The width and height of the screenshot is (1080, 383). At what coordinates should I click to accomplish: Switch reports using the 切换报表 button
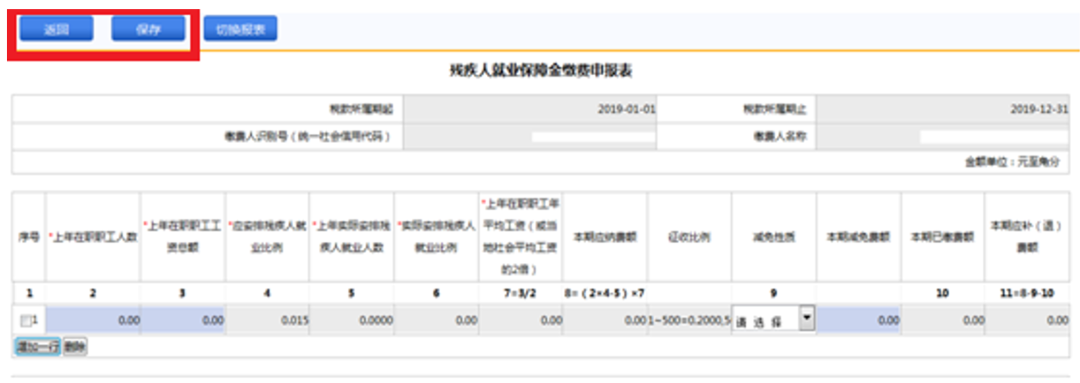[240, 30]
